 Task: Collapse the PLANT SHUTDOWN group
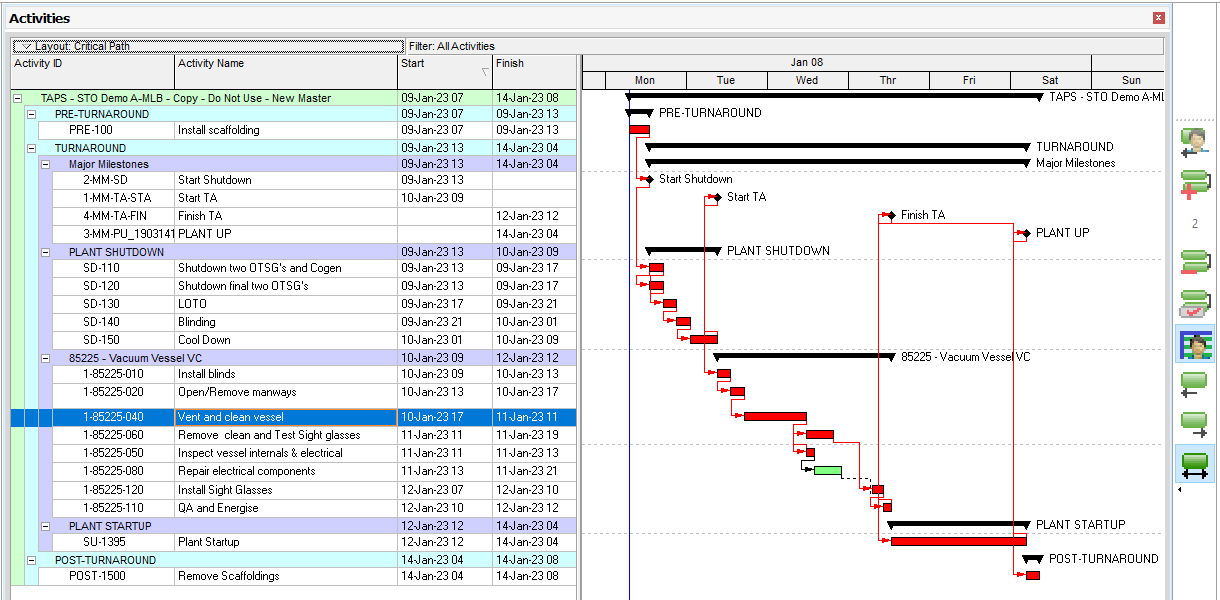click(x=45, y=252)
